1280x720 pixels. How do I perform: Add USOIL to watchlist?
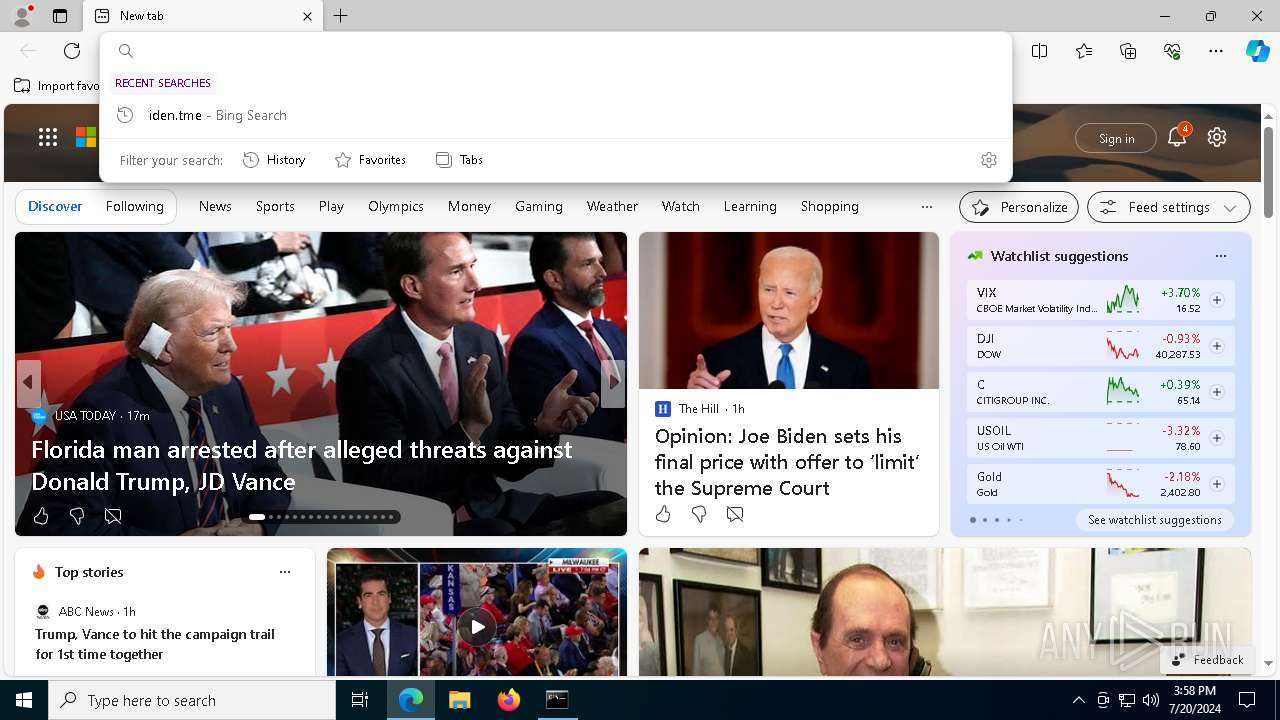click(x=1217, y=438)
